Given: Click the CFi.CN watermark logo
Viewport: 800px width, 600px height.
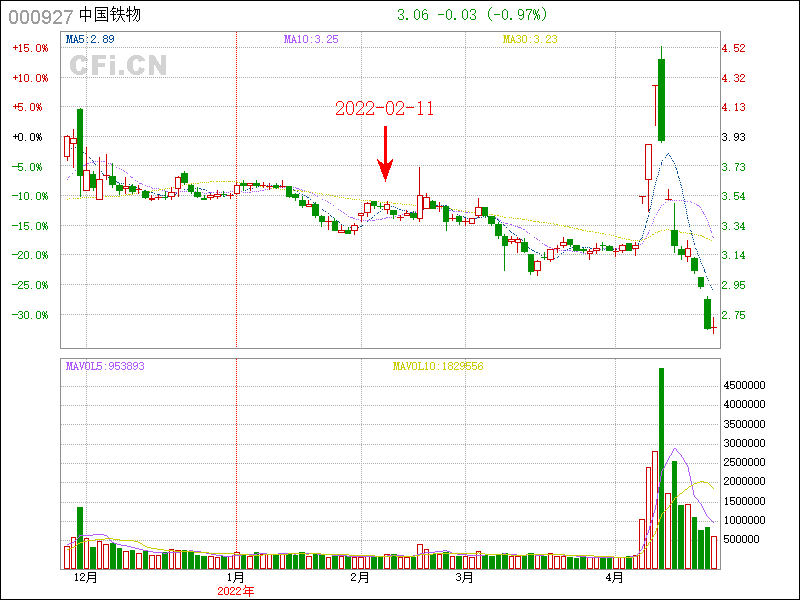Looking at the screenshot, I should tap(117, 66).
